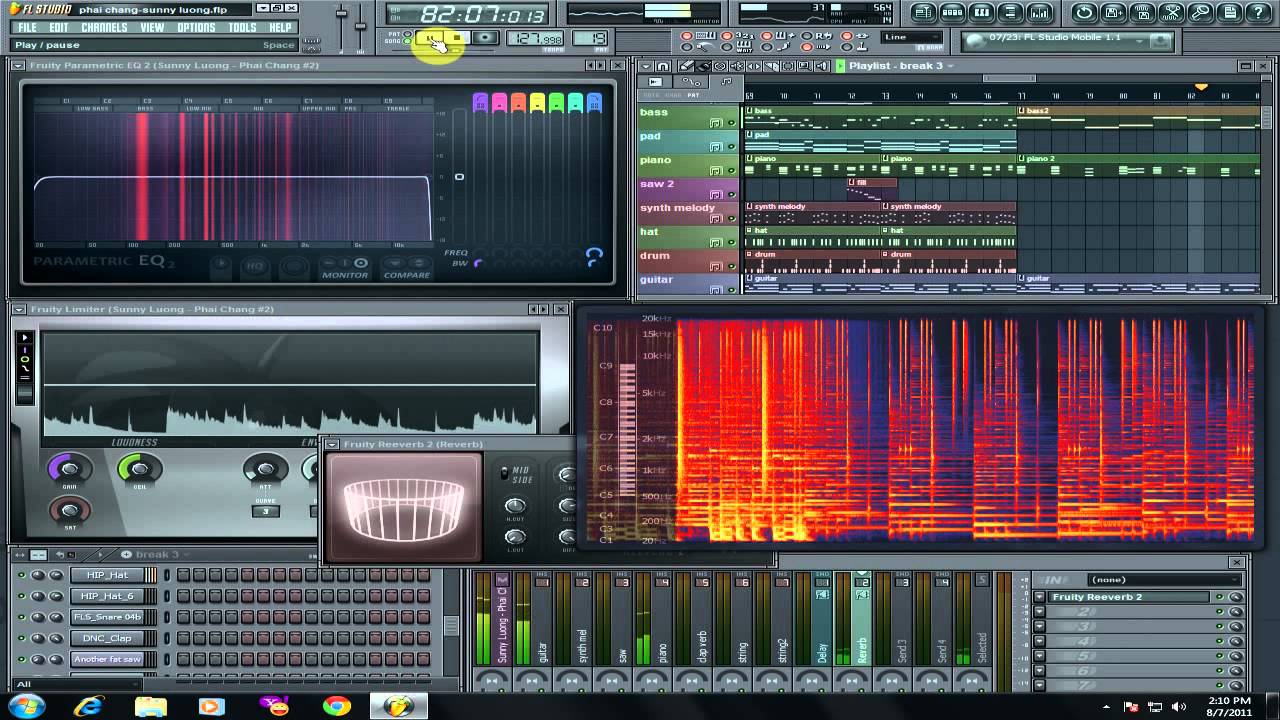Open the HELP menu
Viewport: 1280px width, 720px height.
point(281,27)
